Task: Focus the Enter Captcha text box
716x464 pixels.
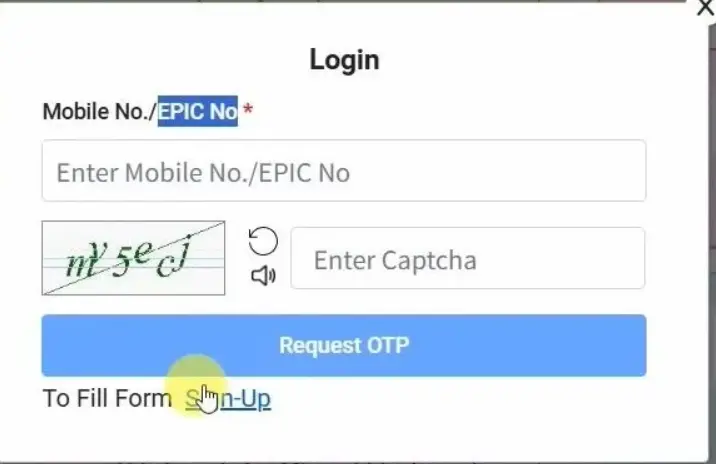Action: point(468,258)
